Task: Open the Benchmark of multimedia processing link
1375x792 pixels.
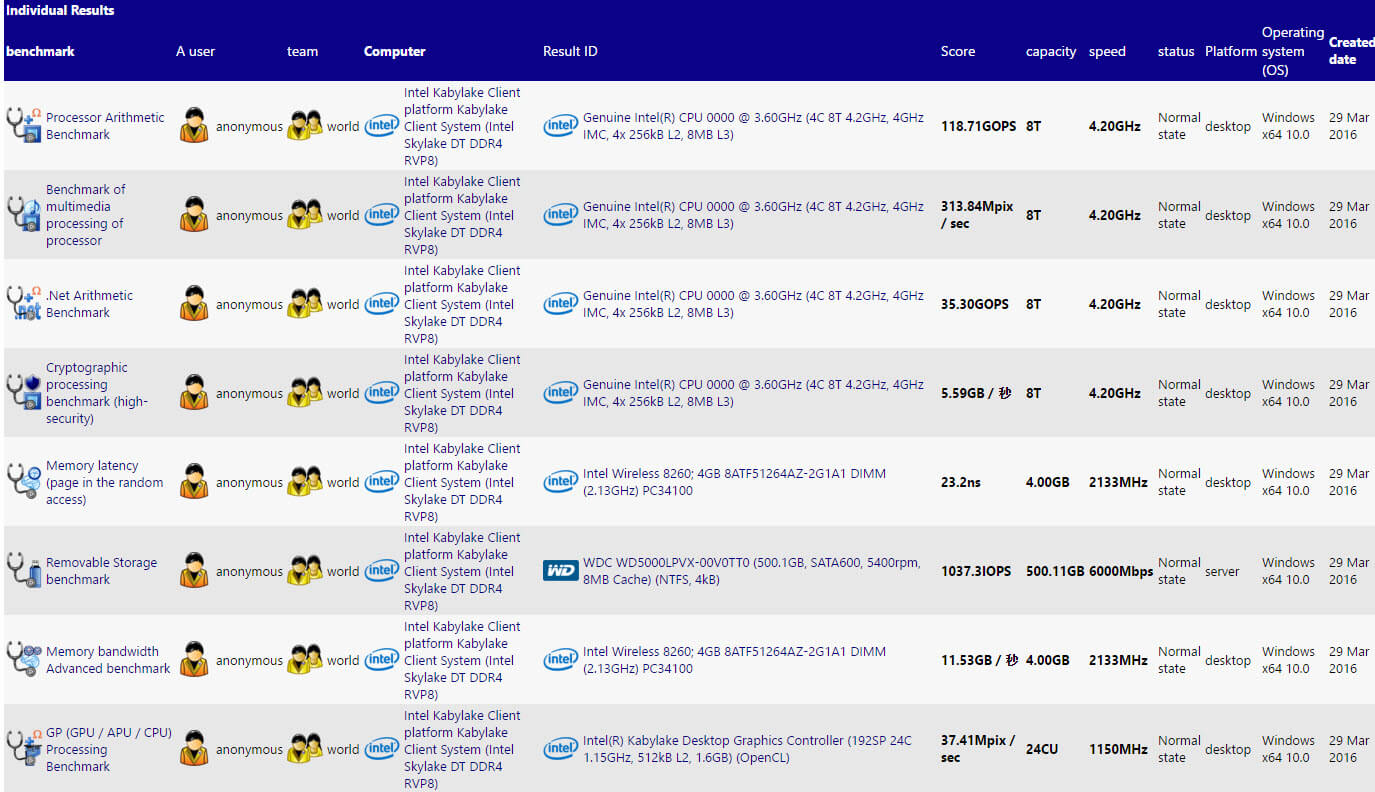Action: coord(86,215)
